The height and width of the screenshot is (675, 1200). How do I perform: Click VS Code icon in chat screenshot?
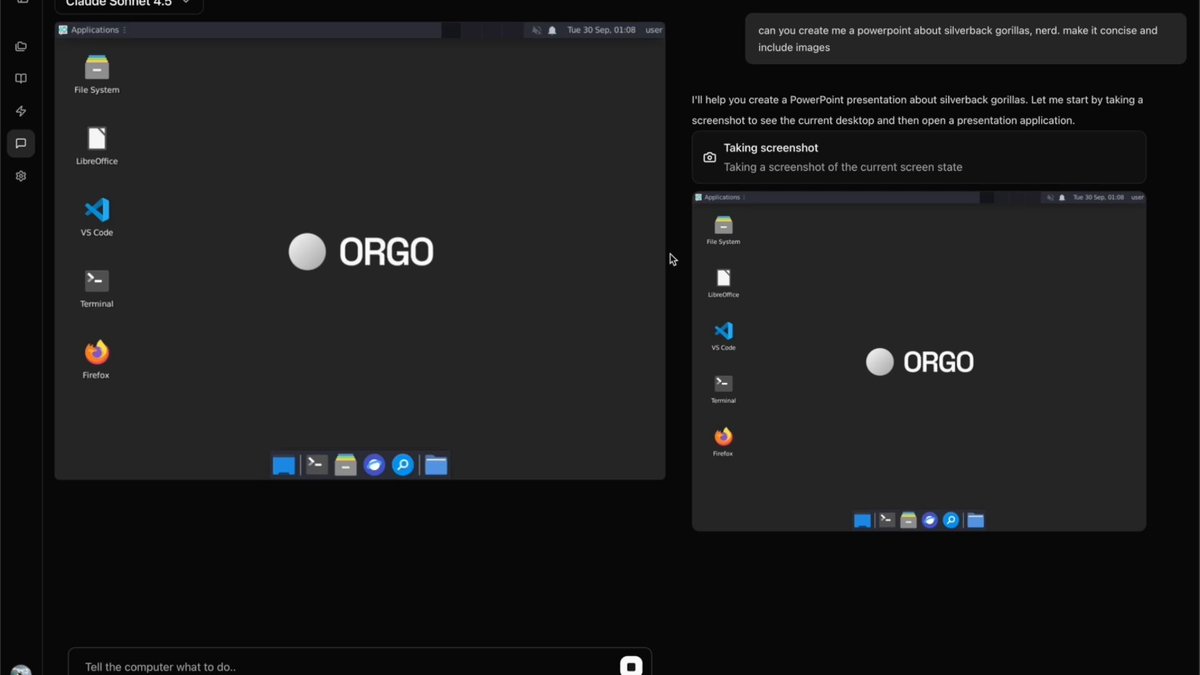723,336
